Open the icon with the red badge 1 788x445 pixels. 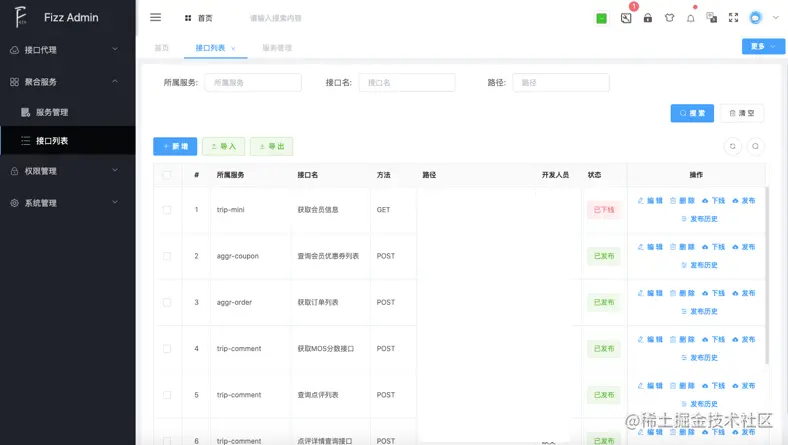tap(626, 18)
